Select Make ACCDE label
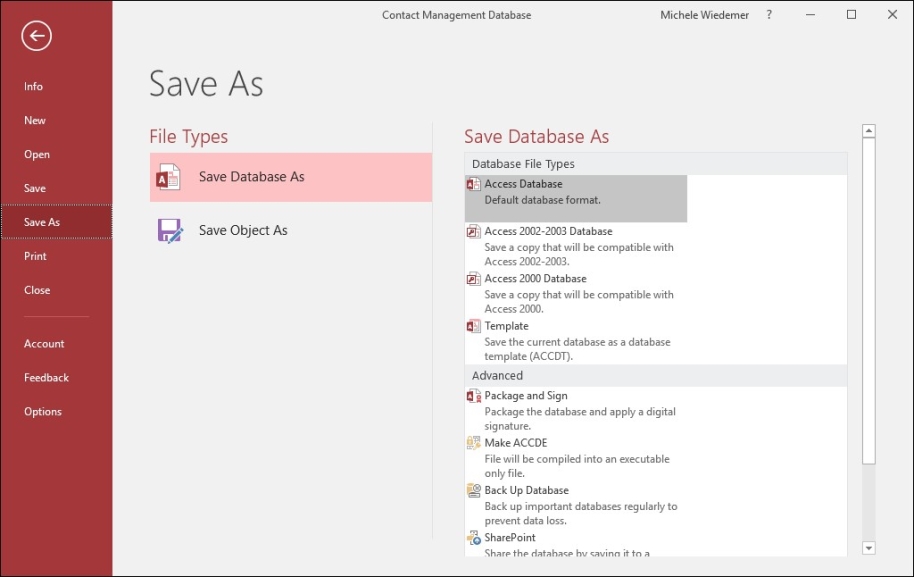914x577 pixels. click(x=515, y=443)
